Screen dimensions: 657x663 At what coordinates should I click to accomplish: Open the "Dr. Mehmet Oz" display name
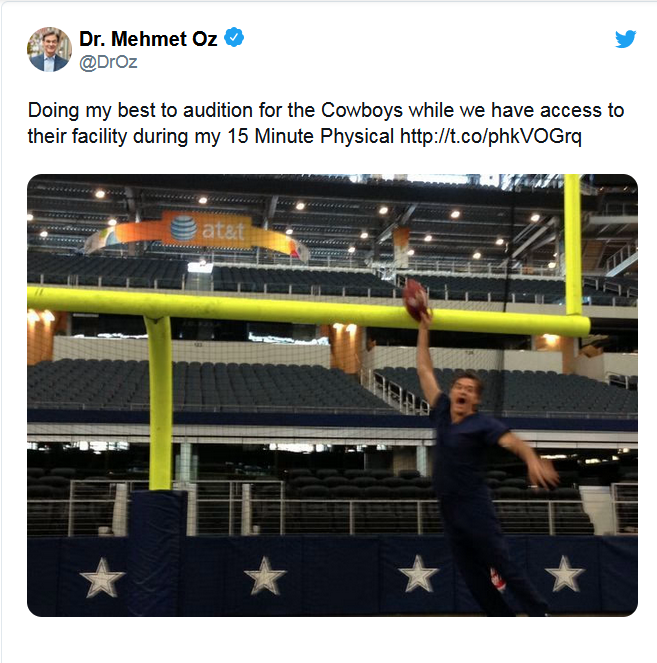149,39
